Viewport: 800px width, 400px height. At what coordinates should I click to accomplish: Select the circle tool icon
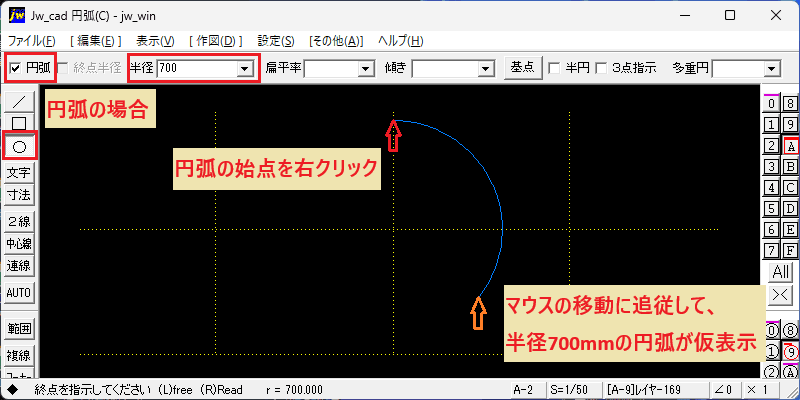click(19, 147)
